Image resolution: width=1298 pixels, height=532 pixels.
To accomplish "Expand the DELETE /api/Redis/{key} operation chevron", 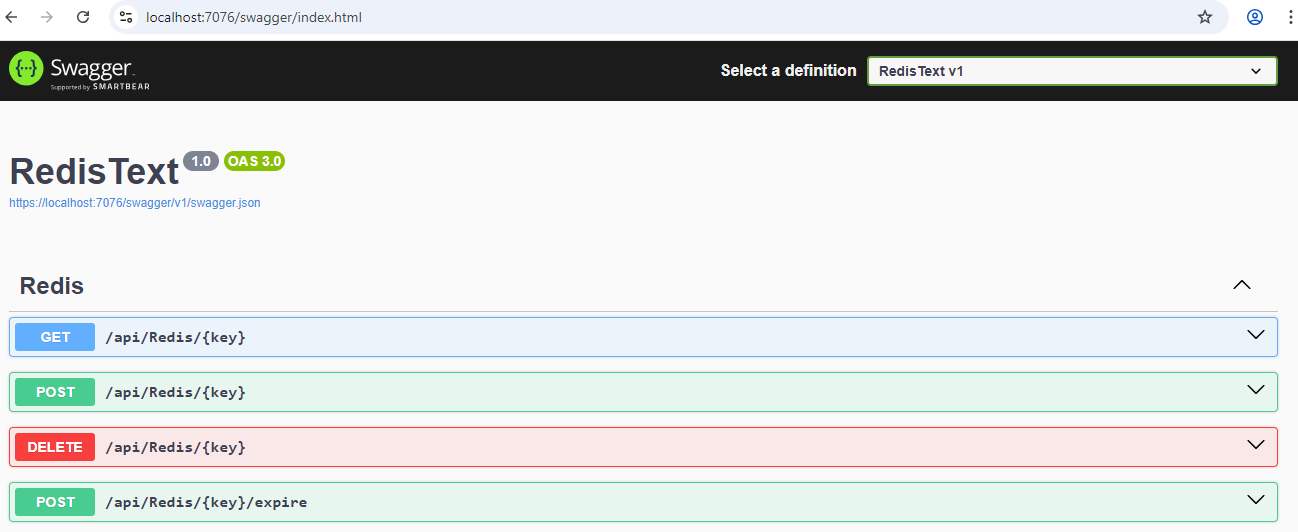I will (x=1257, y=445).
